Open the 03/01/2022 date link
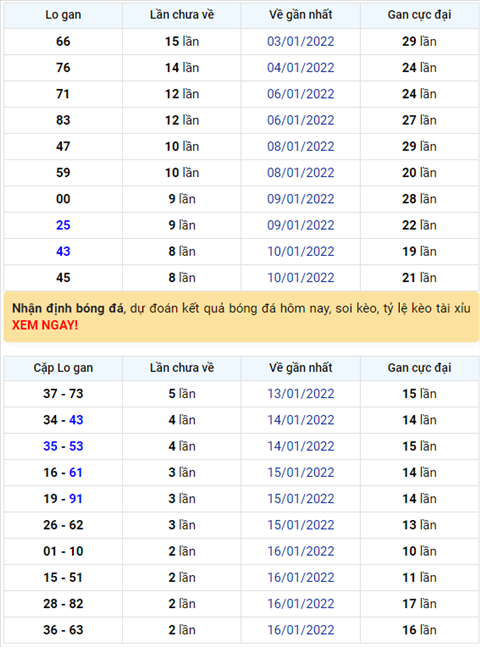 pyautogui.click(x=300, y=41)
